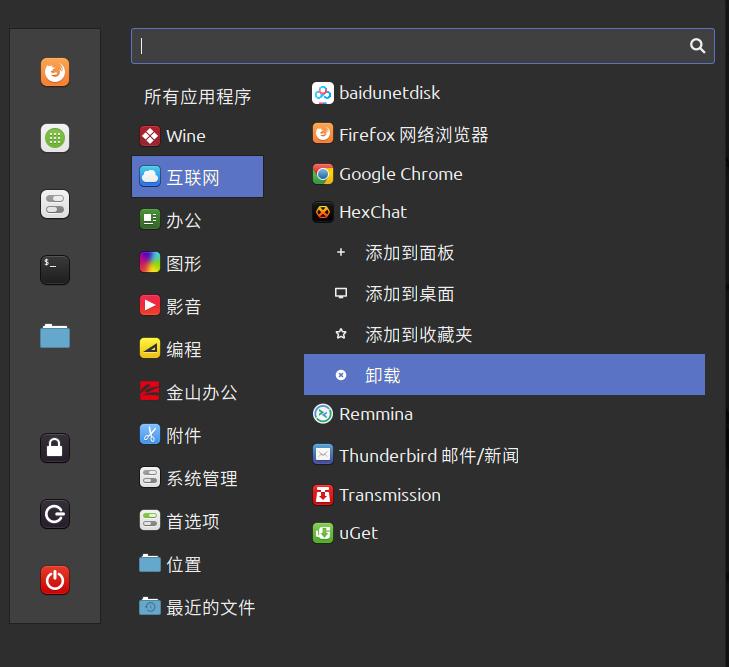
Task: Click the 位置 folder icon
Action: (x=150, y=563)
